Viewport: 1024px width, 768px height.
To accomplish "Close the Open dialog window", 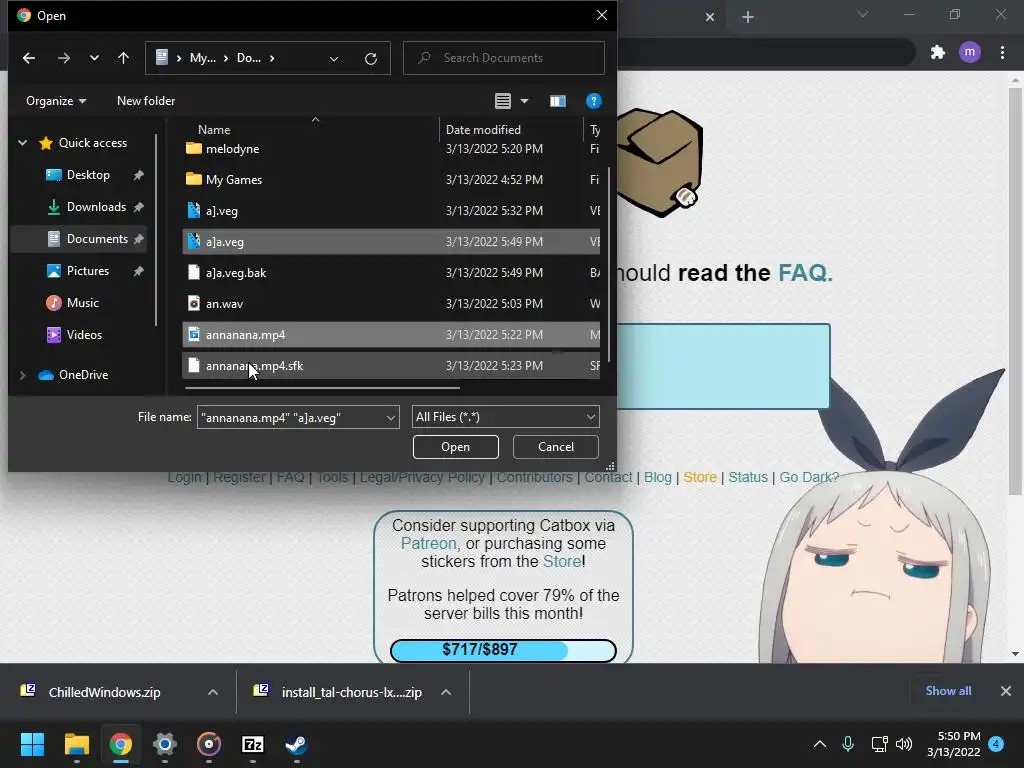I will tap(601, 15).
